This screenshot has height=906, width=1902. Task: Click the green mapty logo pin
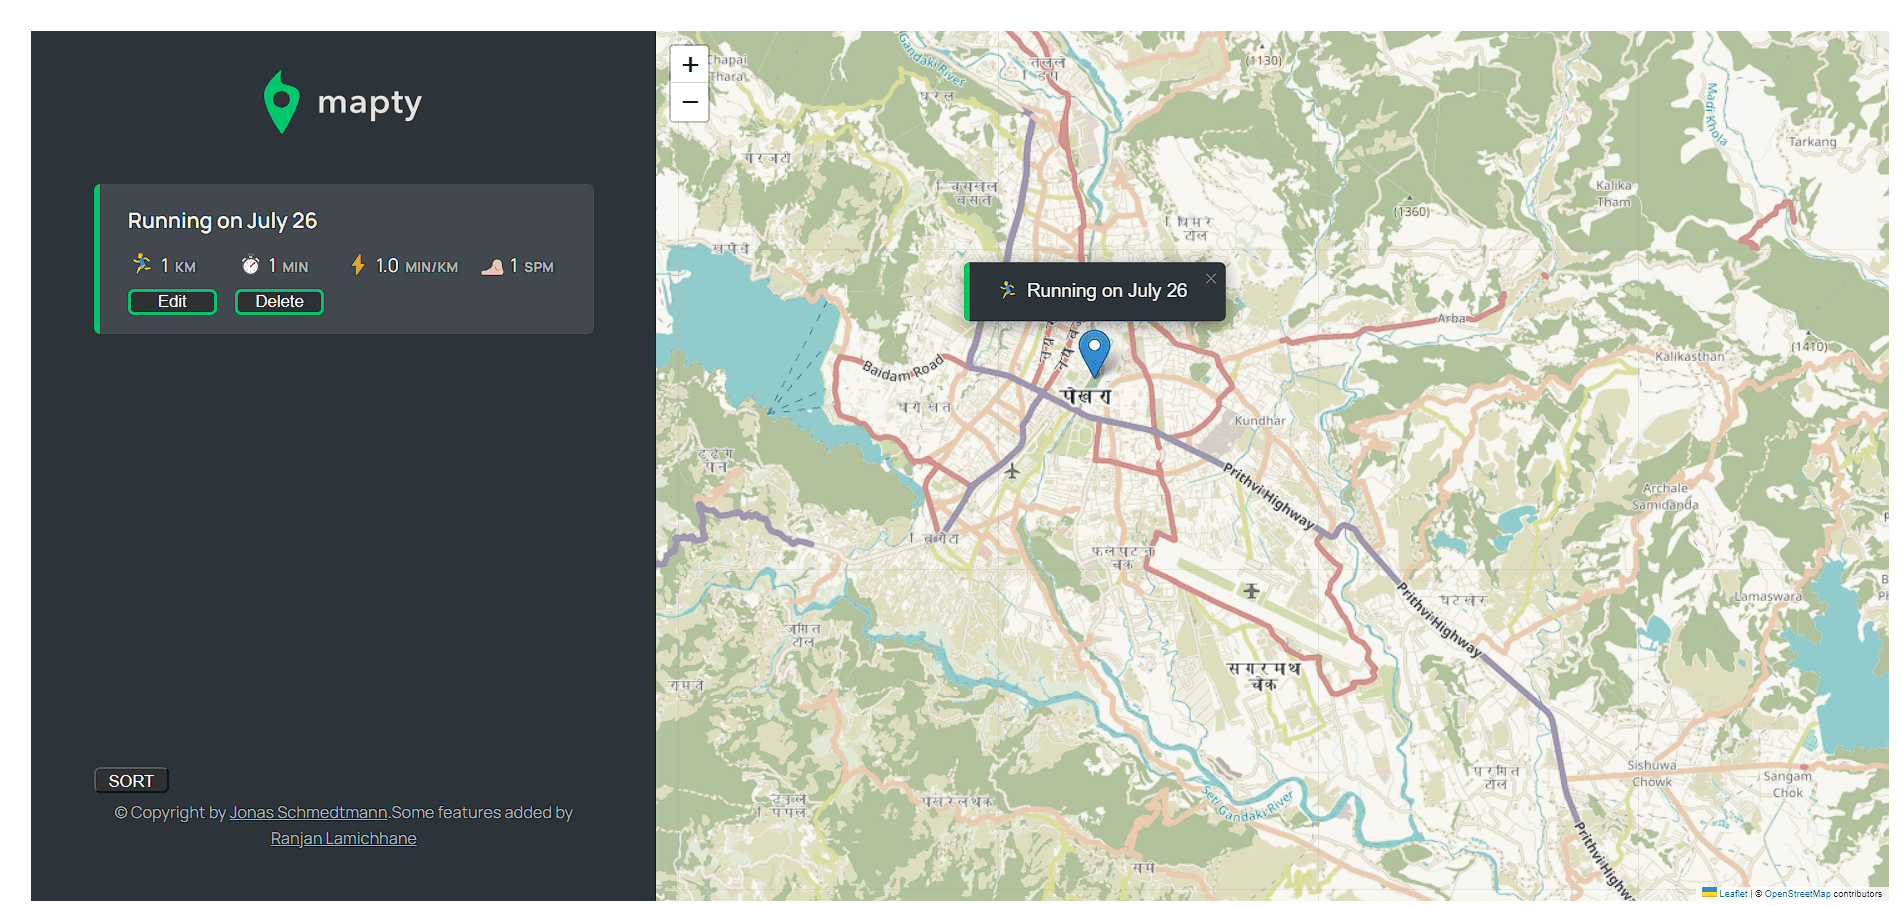tap(281, 102)
